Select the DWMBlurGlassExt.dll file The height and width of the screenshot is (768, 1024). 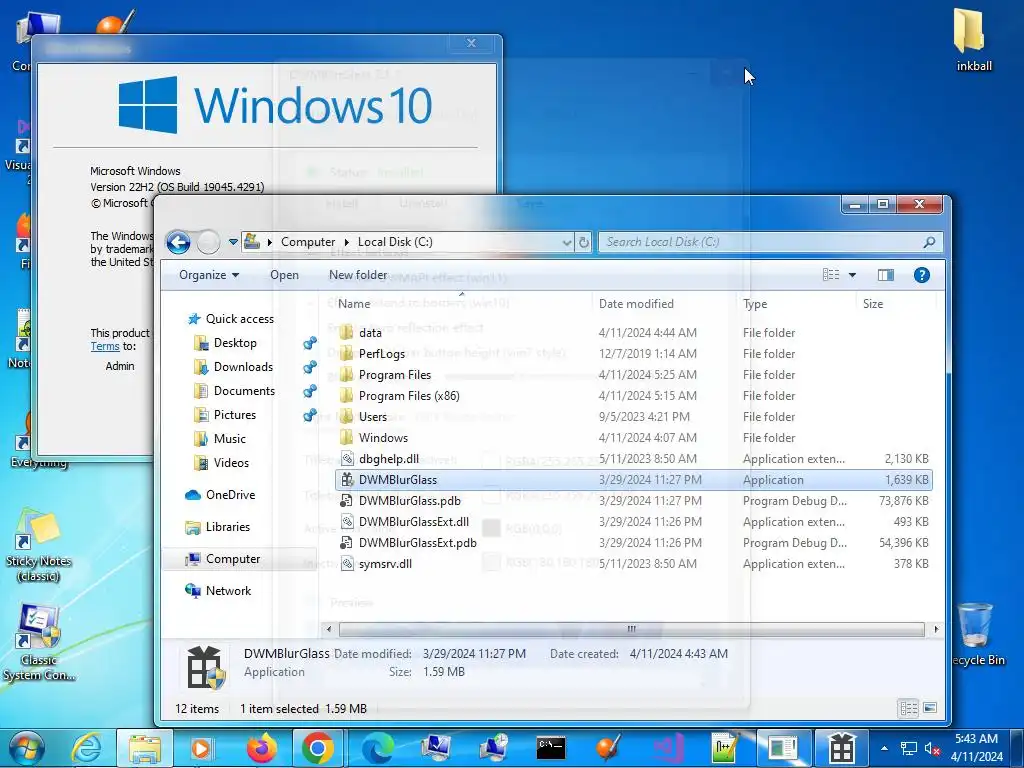point(413,522)
